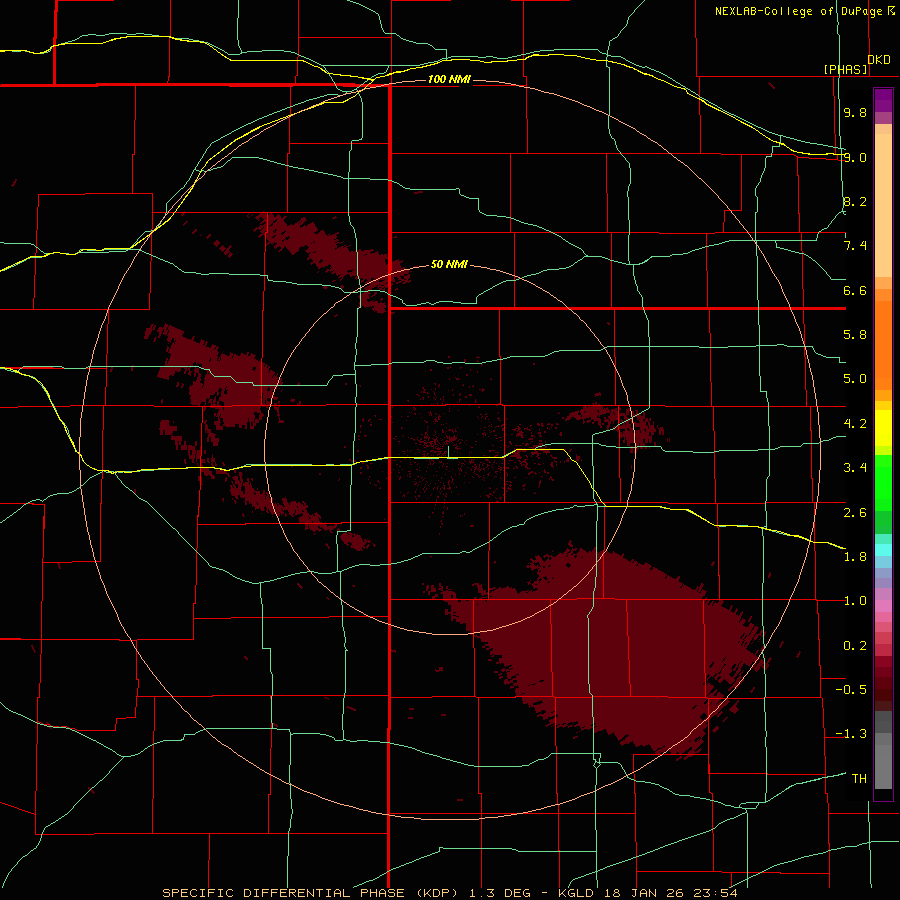Click the pink band on the color bar
The width and height of the screenshot is (900, 900).
[x=883, y=606]
